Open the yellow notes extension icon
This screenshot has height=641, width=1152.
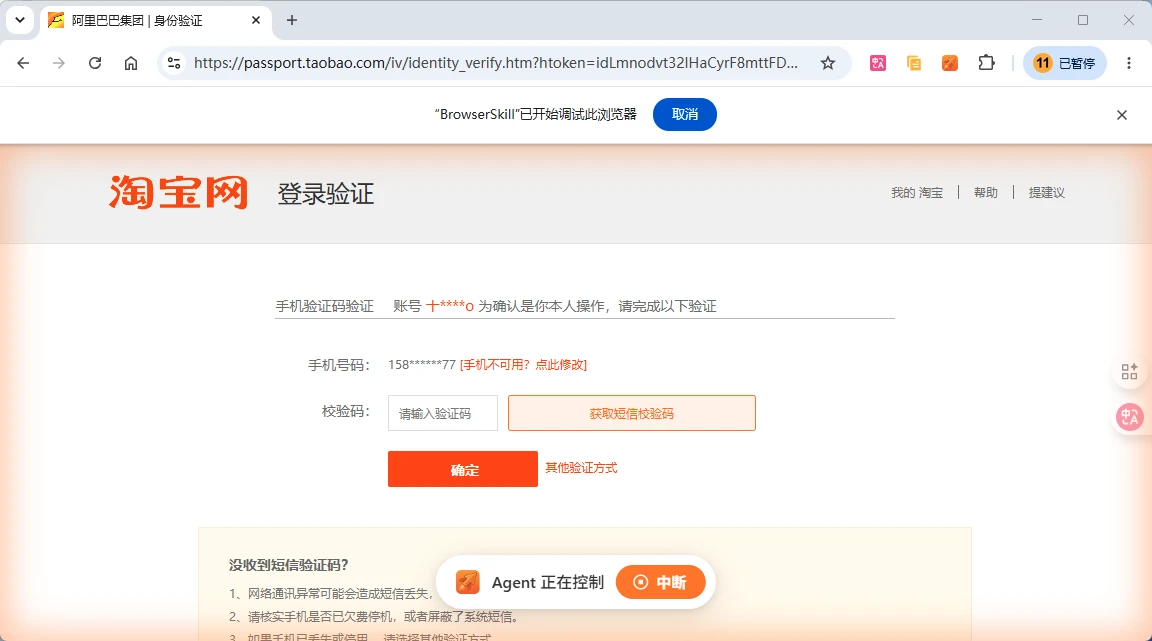(914, 63)
